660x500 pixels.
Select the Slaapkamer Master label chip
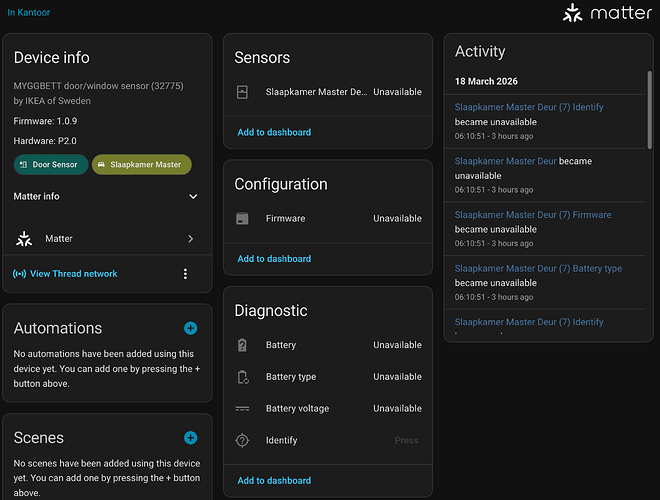click(141, 165)
